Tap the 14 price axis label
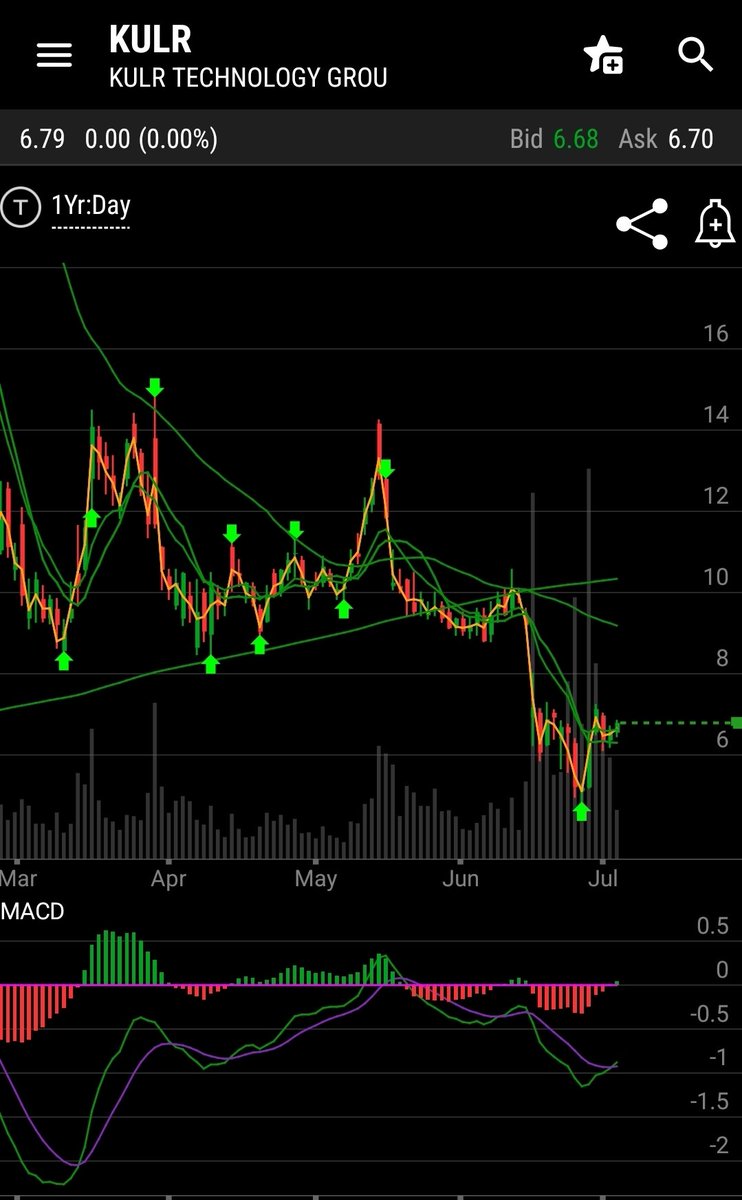The width and height of the screenshot is (742, 1200). tap(716, 414)
